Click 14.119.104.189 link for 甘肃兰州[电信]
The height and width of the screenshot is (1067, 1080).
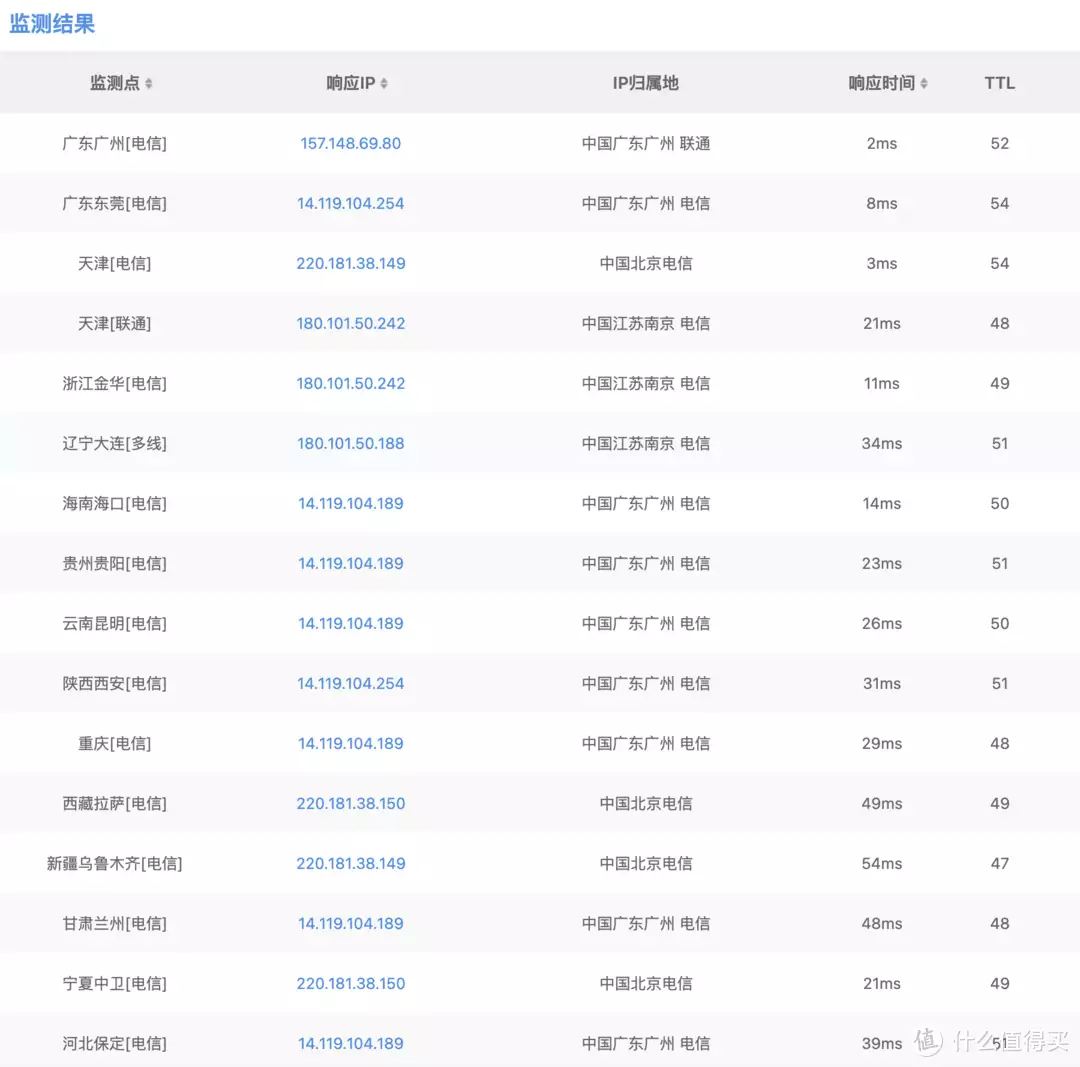(350, 923)
